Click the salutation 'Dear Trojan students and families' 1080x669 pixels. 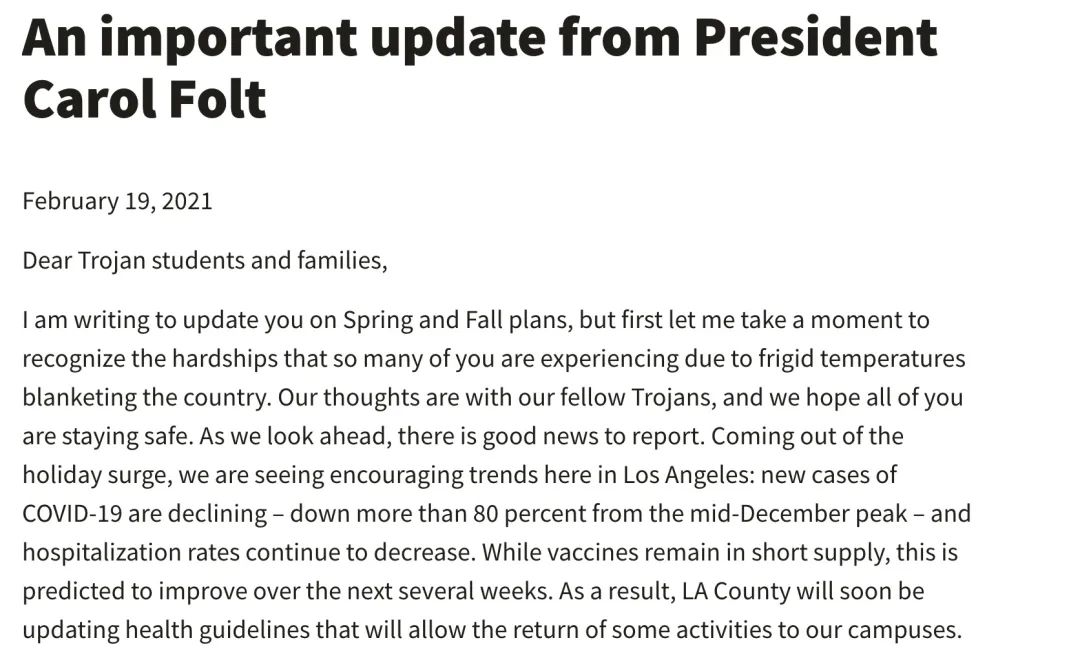[x=204, y=261]
